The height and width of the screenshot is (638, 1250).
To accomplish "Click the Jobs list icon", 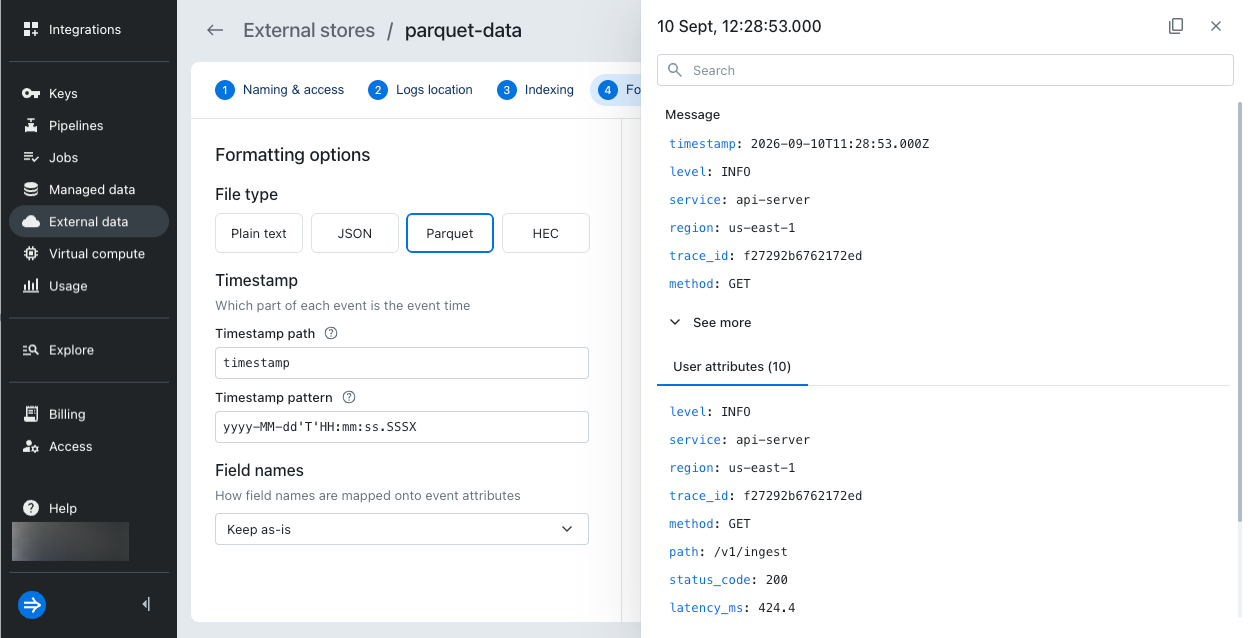I will pos(31,157).
